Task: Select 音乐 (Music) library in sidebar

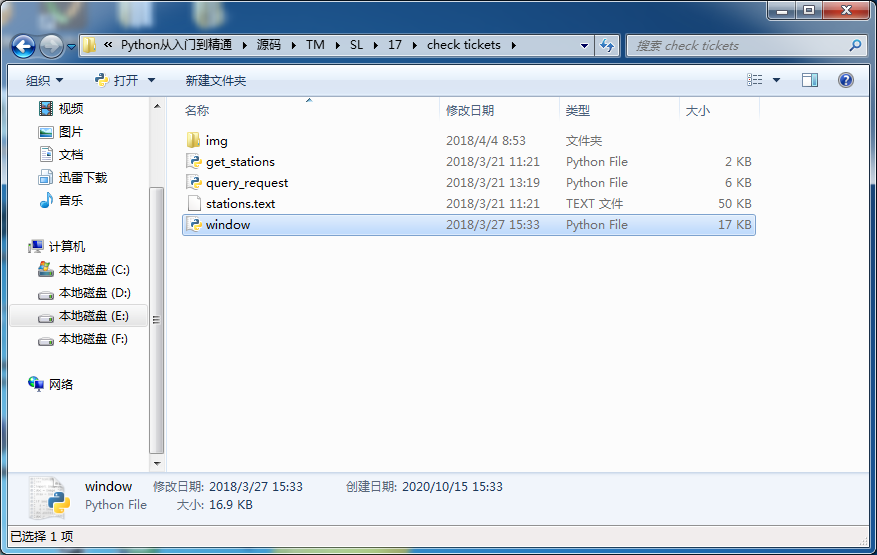Action: tap(60, 200)
